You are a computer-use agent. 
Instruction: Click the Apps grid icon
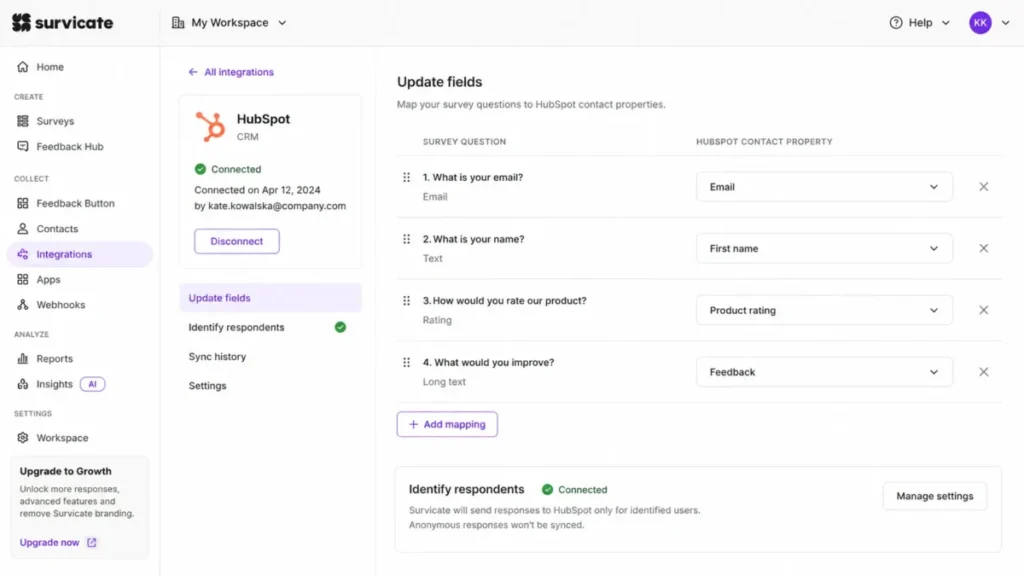point(23,280)
